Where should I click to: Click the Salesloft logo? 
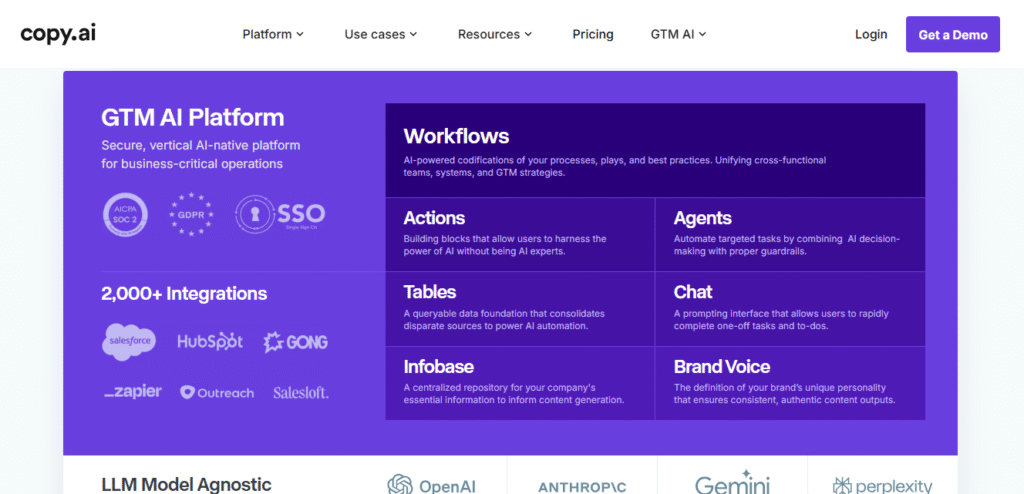tap(301, 393)
